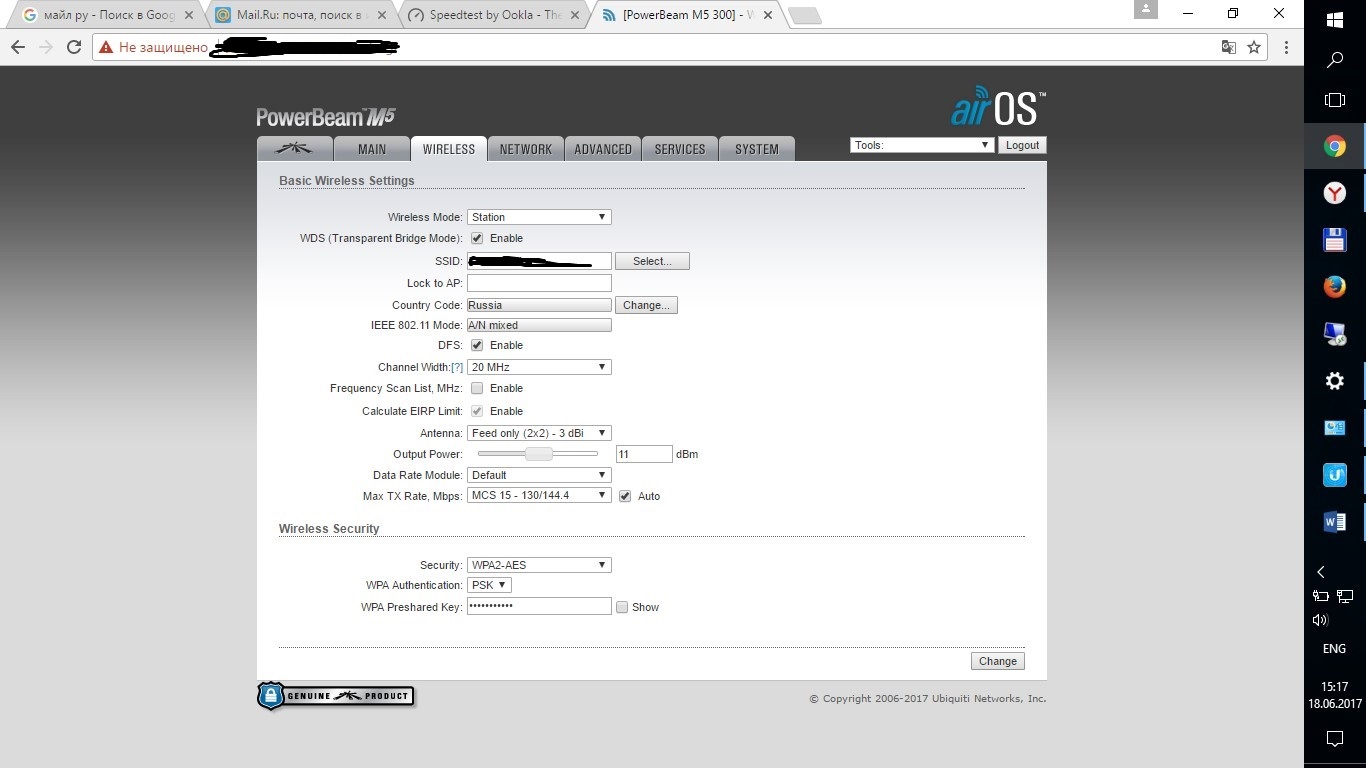Enable Frequency Scan List checkbox

click(477, 389)
